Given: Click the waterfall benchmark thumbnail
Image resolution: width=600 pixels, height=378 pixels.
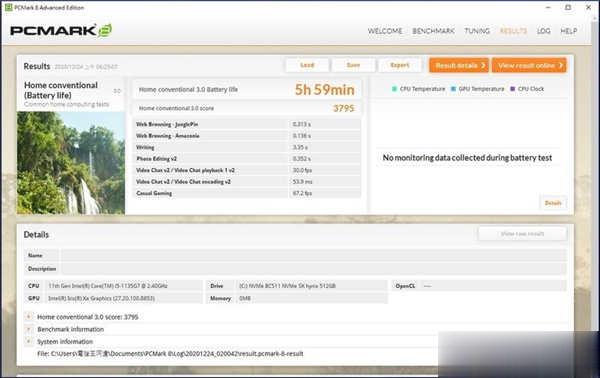Looking at the screenshot, I should (71, 163).
